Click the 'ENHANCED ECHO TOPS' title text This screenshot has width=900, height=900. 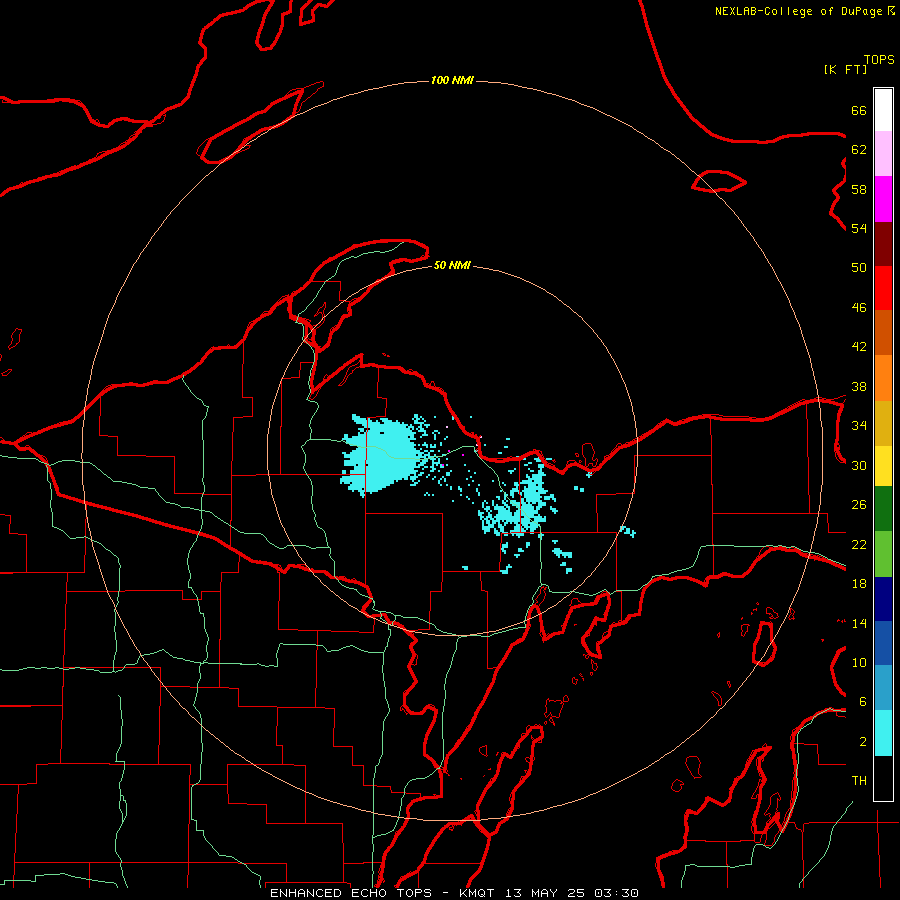[351, 893]
